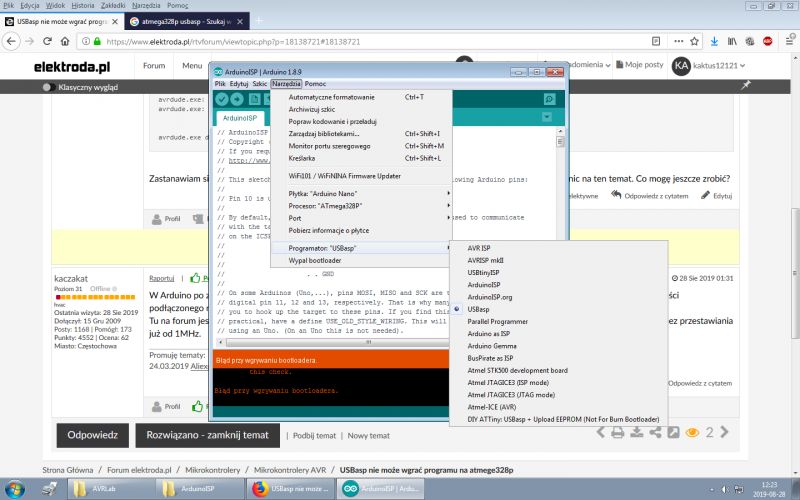
Task: Click the share topic icon
Action: pyautogui.click(x=655, y=433)
